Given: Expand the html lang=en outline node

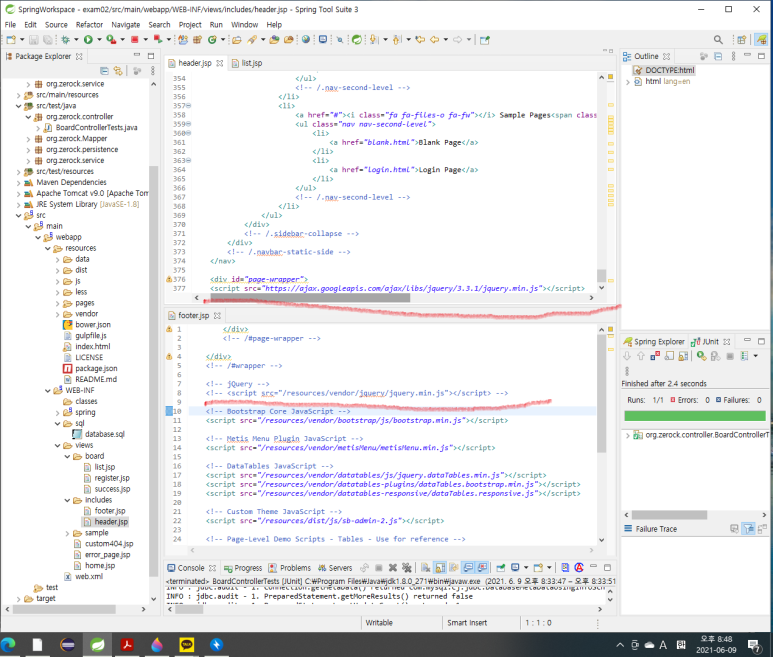Looking at the screenshot, I should tap(628, 82).
